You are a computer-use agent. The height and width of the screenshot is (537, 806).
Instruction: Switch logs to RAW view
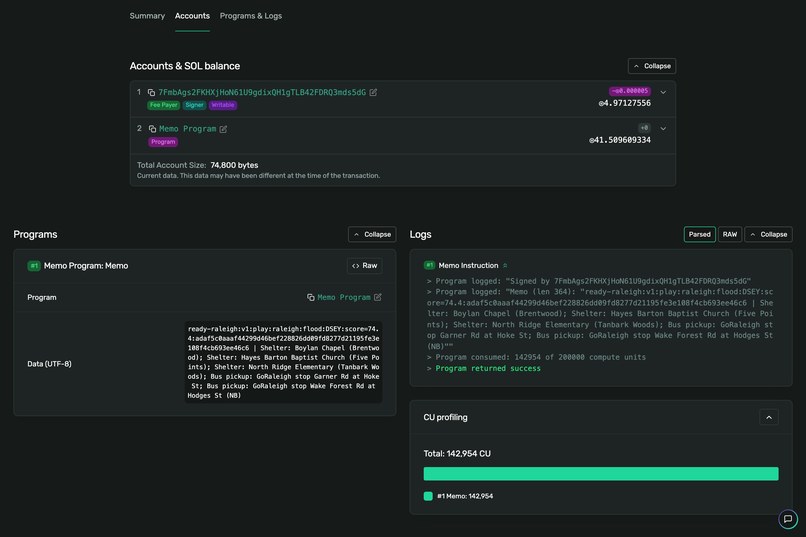(730, 234)
